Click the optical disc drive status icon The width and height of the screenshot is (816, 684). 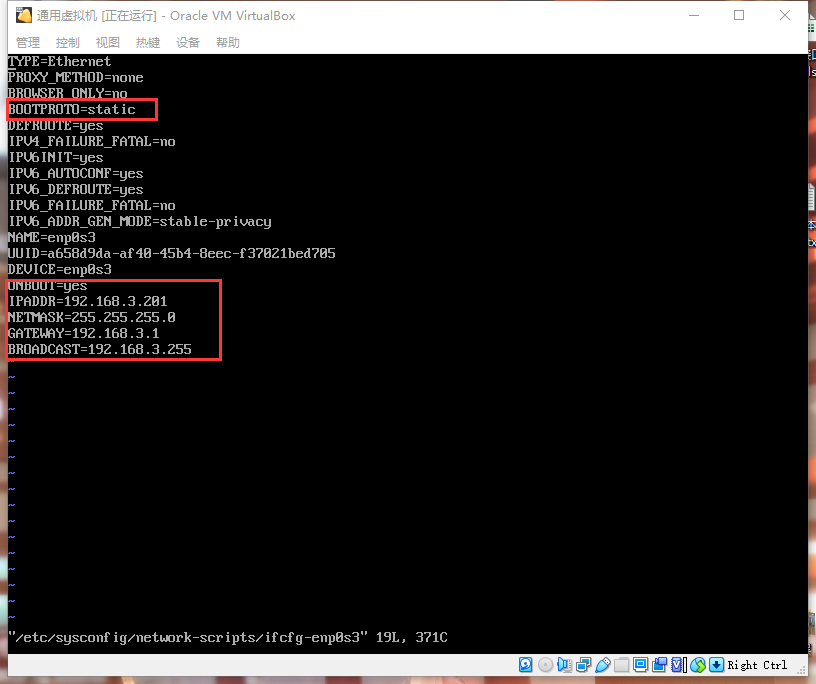(545, 665)
